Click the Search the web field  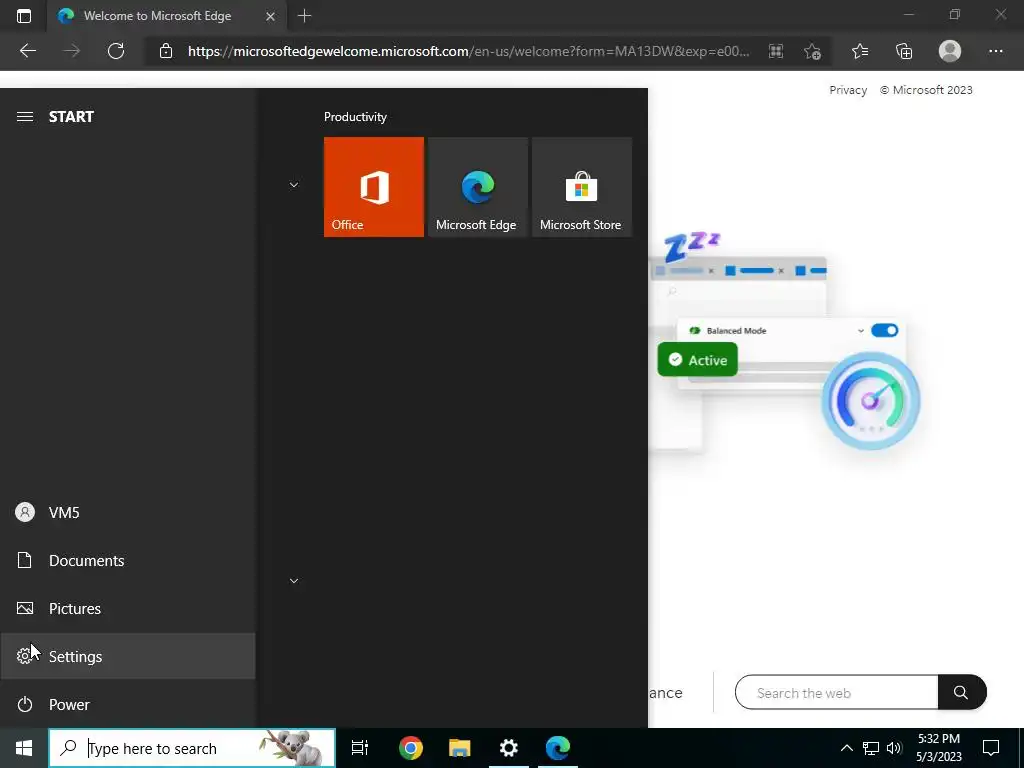[837, 692]
